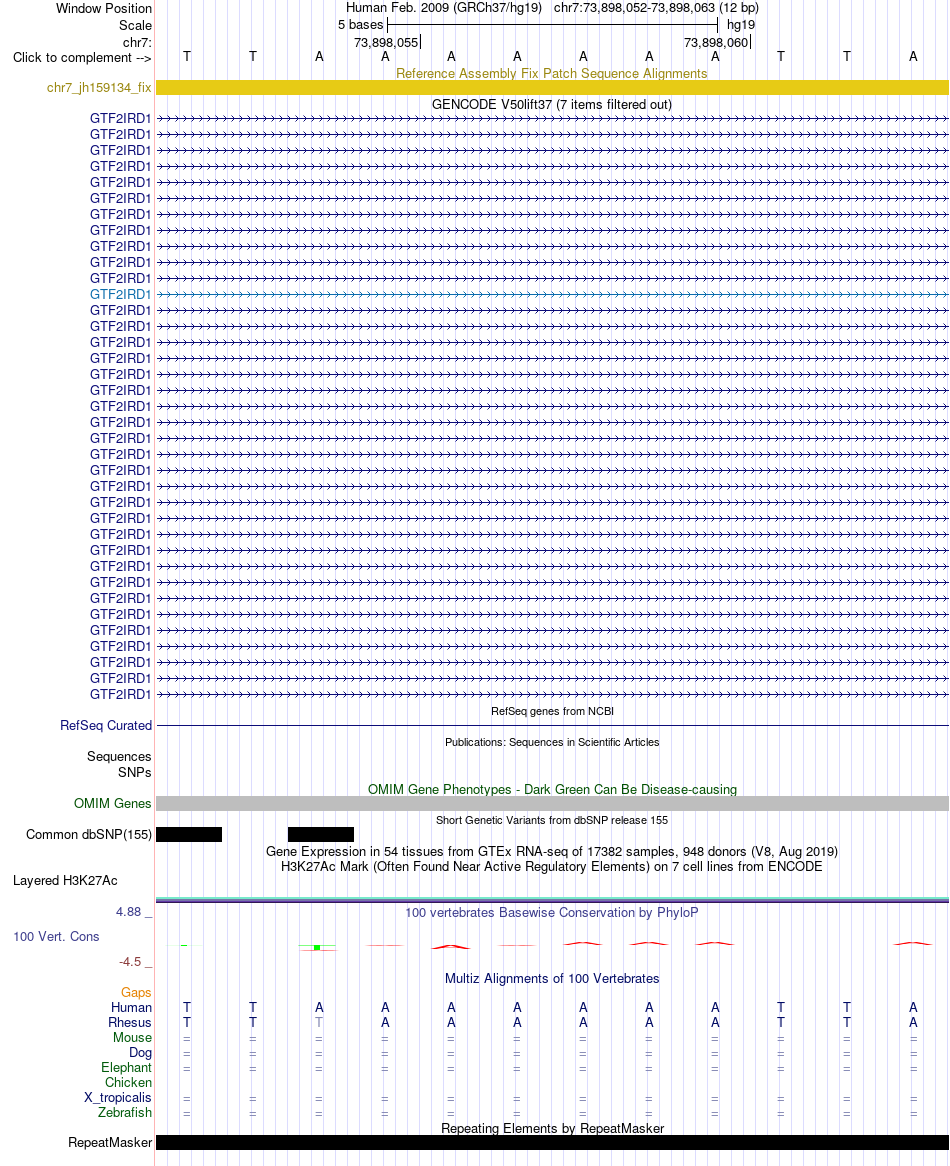The image size is (950, 1166).
Task: Select the black RepeatMasker element bar
Action: [x=552, y=1143]
